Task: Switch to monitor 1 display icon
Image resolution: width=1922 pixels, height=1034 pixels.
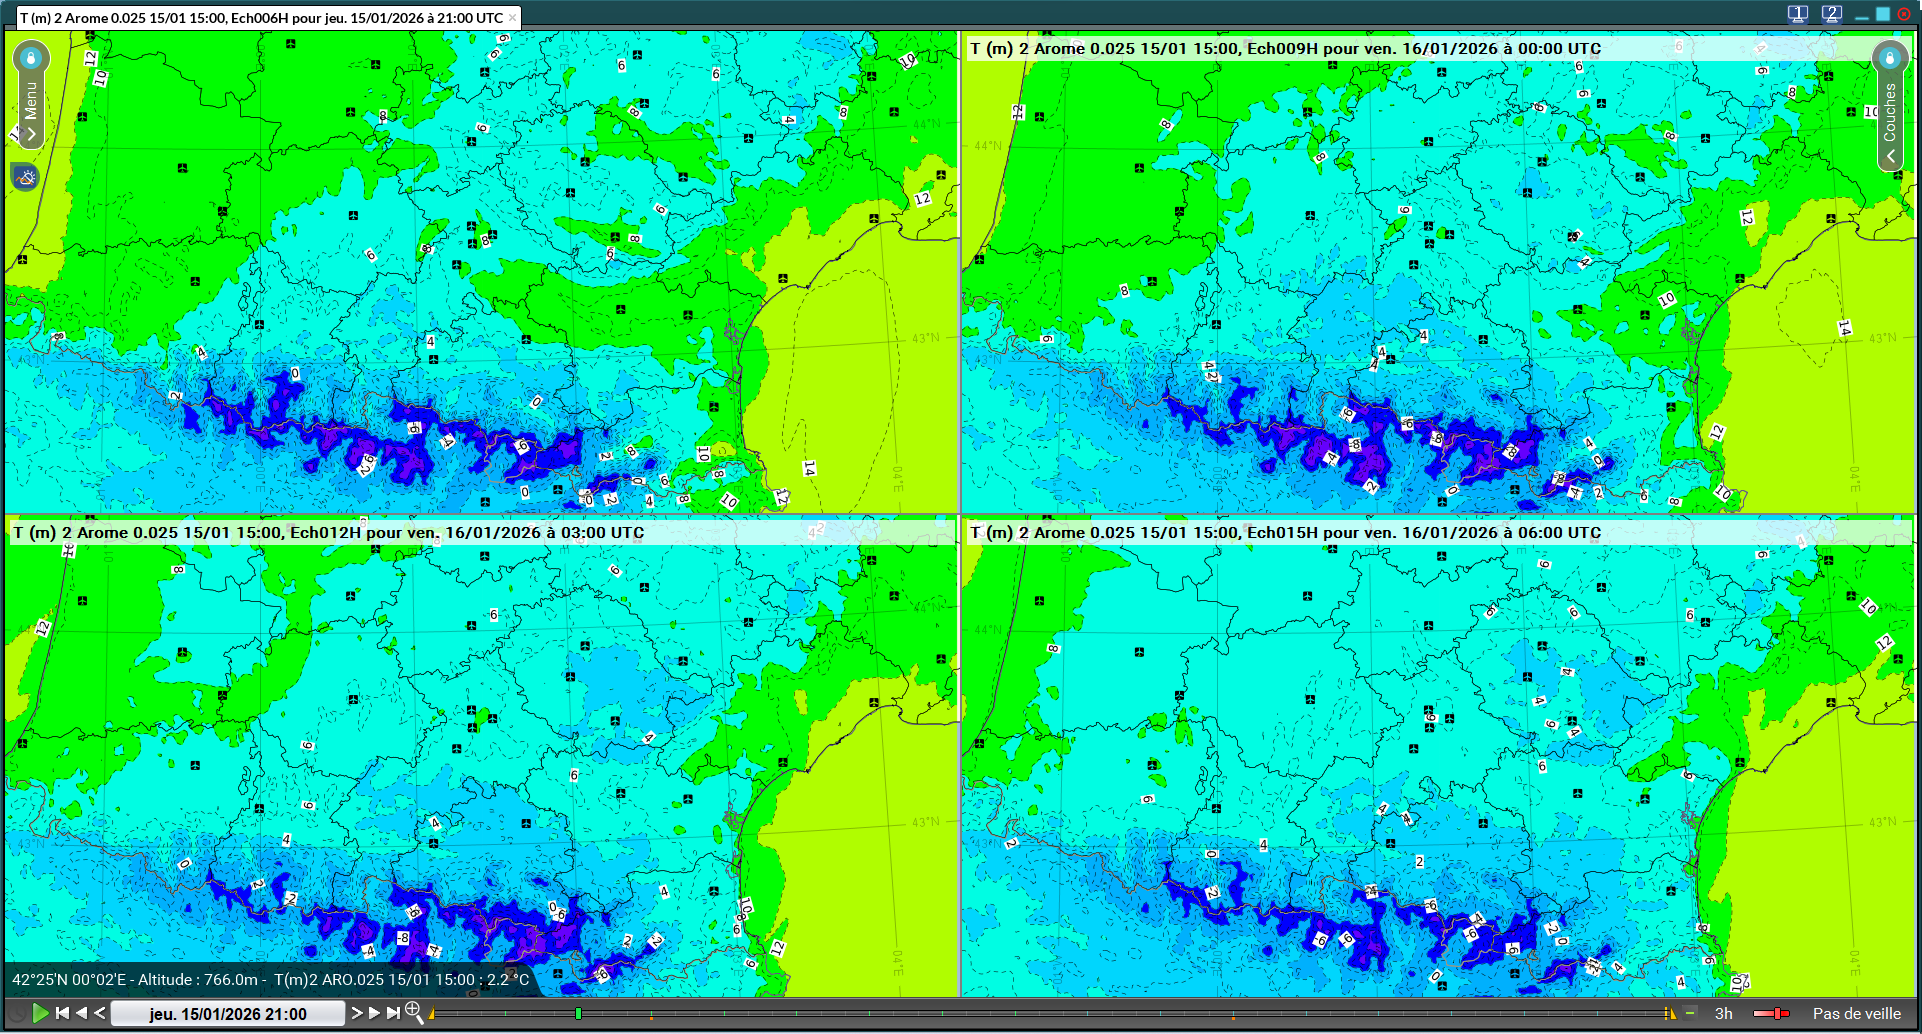Action: pos(1797,14)
